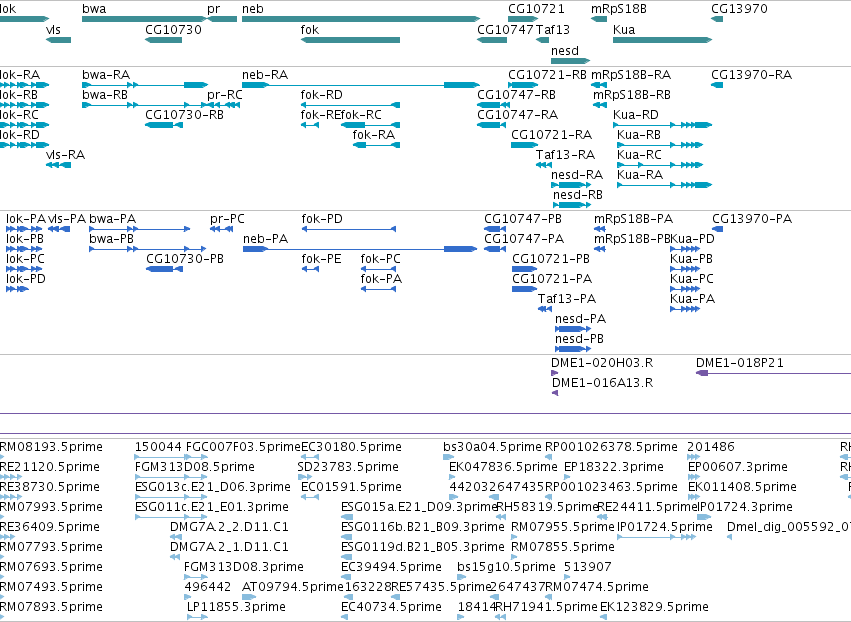Select EST FGM313D08.5prime

click(x=195, y=467)
